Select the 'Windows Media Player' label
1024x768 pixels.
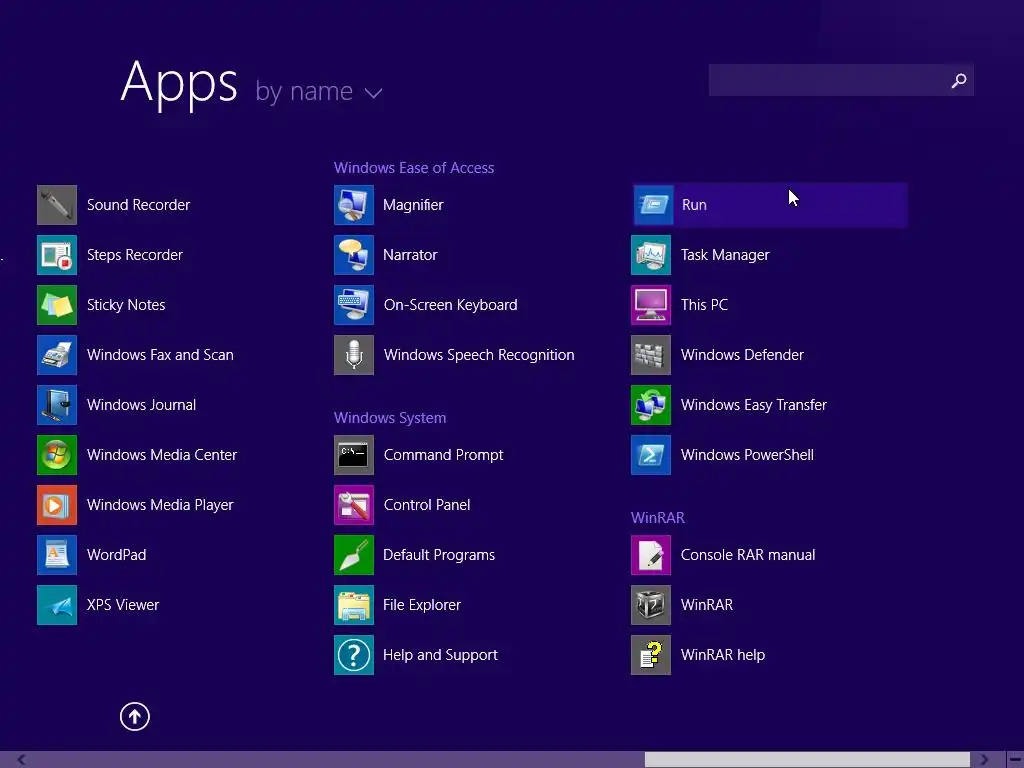[x=160, y=505]
